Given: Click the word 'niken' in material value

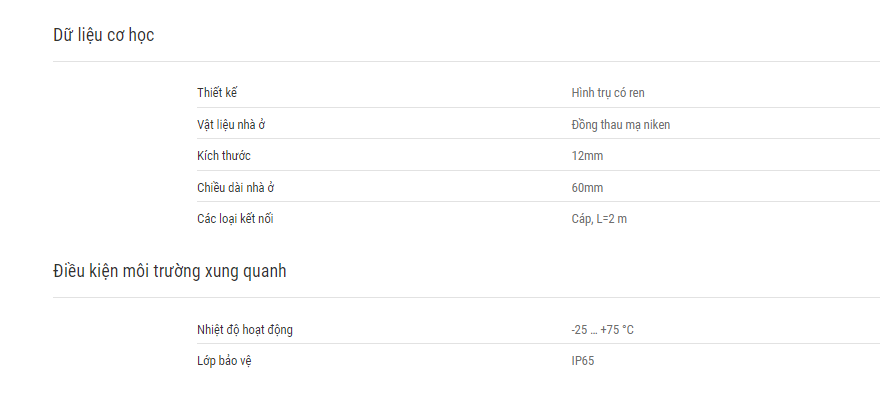Looking at the screenshot, I should click(657, 125).
